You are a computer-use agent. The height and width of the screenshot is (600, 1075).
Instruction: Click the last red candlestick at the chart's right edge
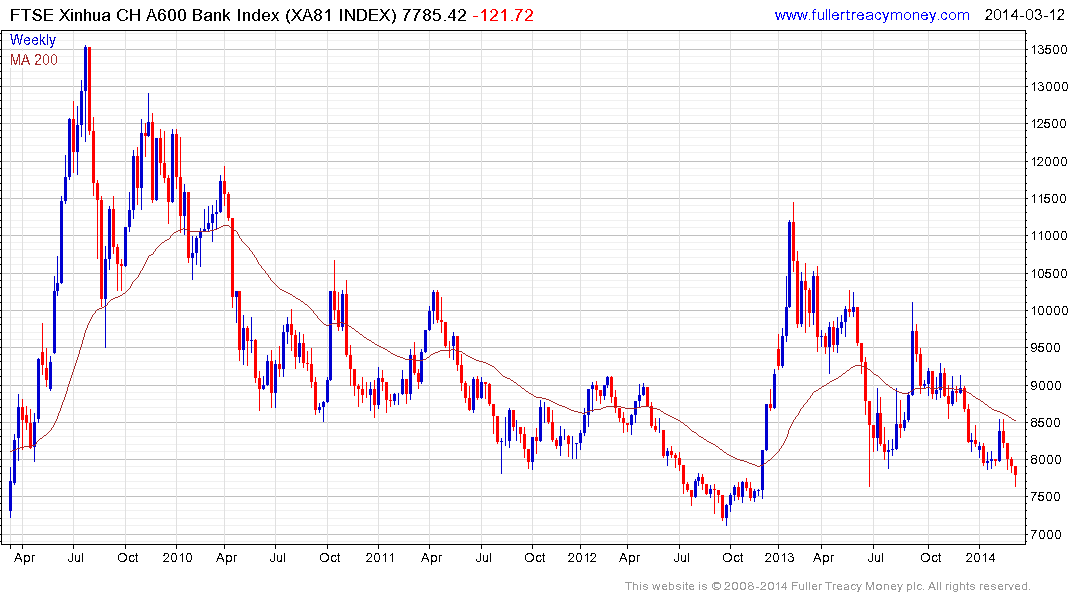click(1015, 476)
